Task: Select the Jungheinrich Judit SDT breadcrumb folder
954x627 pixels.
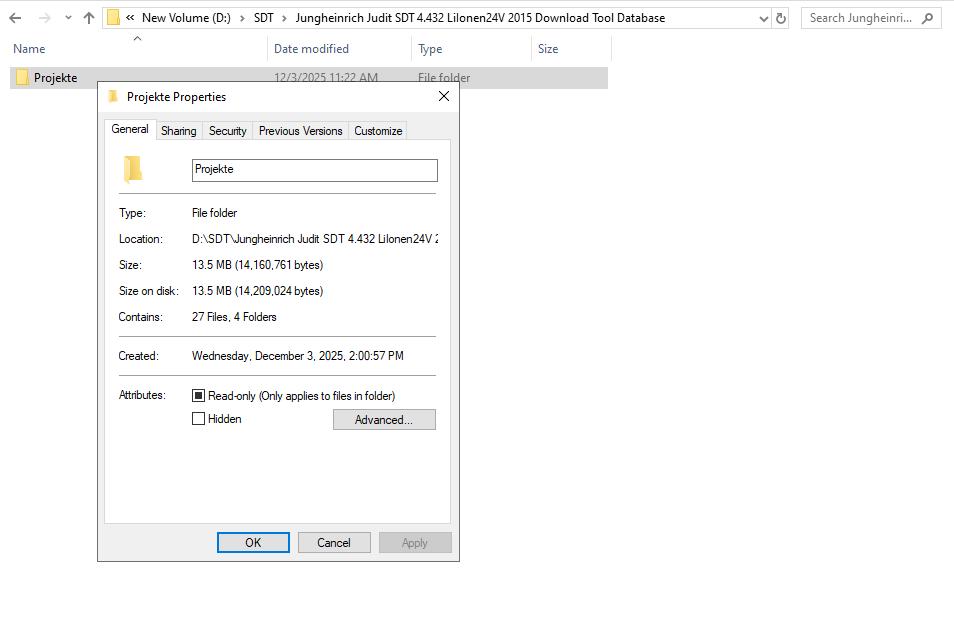Action: [x=480, y=18]
